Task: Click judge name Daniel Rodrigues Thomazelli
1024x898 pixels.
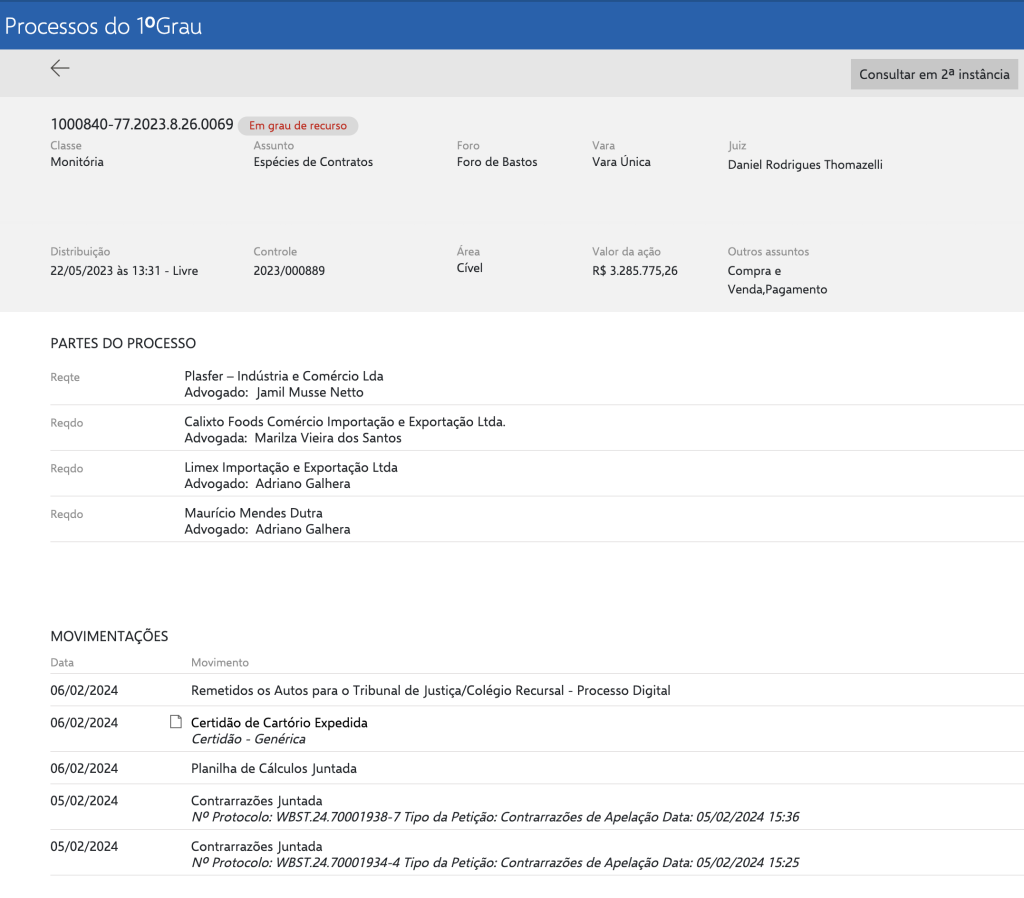Action: pyautogui.click(x=805, y=164)
